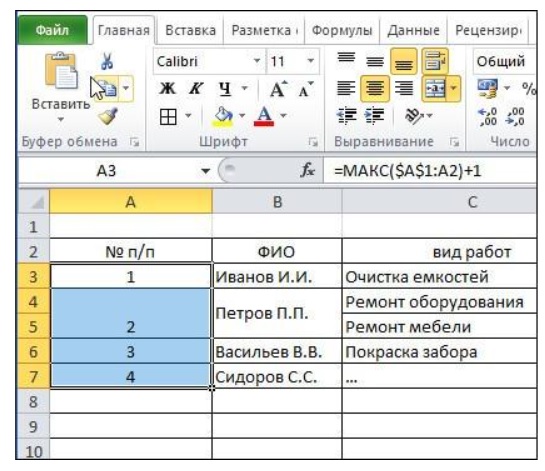Select row 3 header
545x471 pixels.
click(33, 276)
